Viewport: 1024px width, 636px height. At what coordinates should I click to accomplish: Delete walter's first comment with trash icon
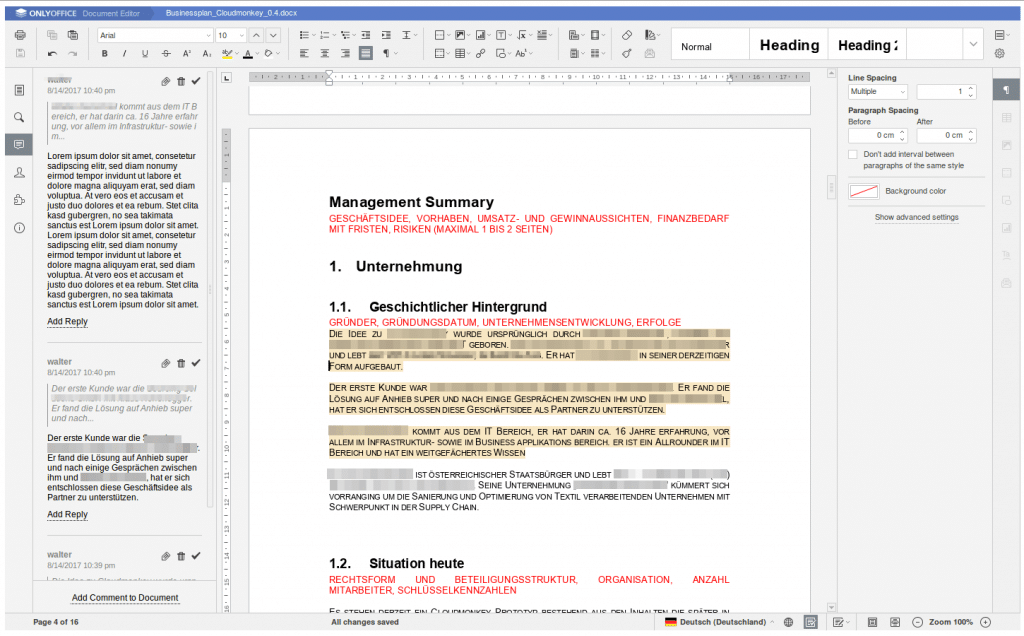pos(181,82)
